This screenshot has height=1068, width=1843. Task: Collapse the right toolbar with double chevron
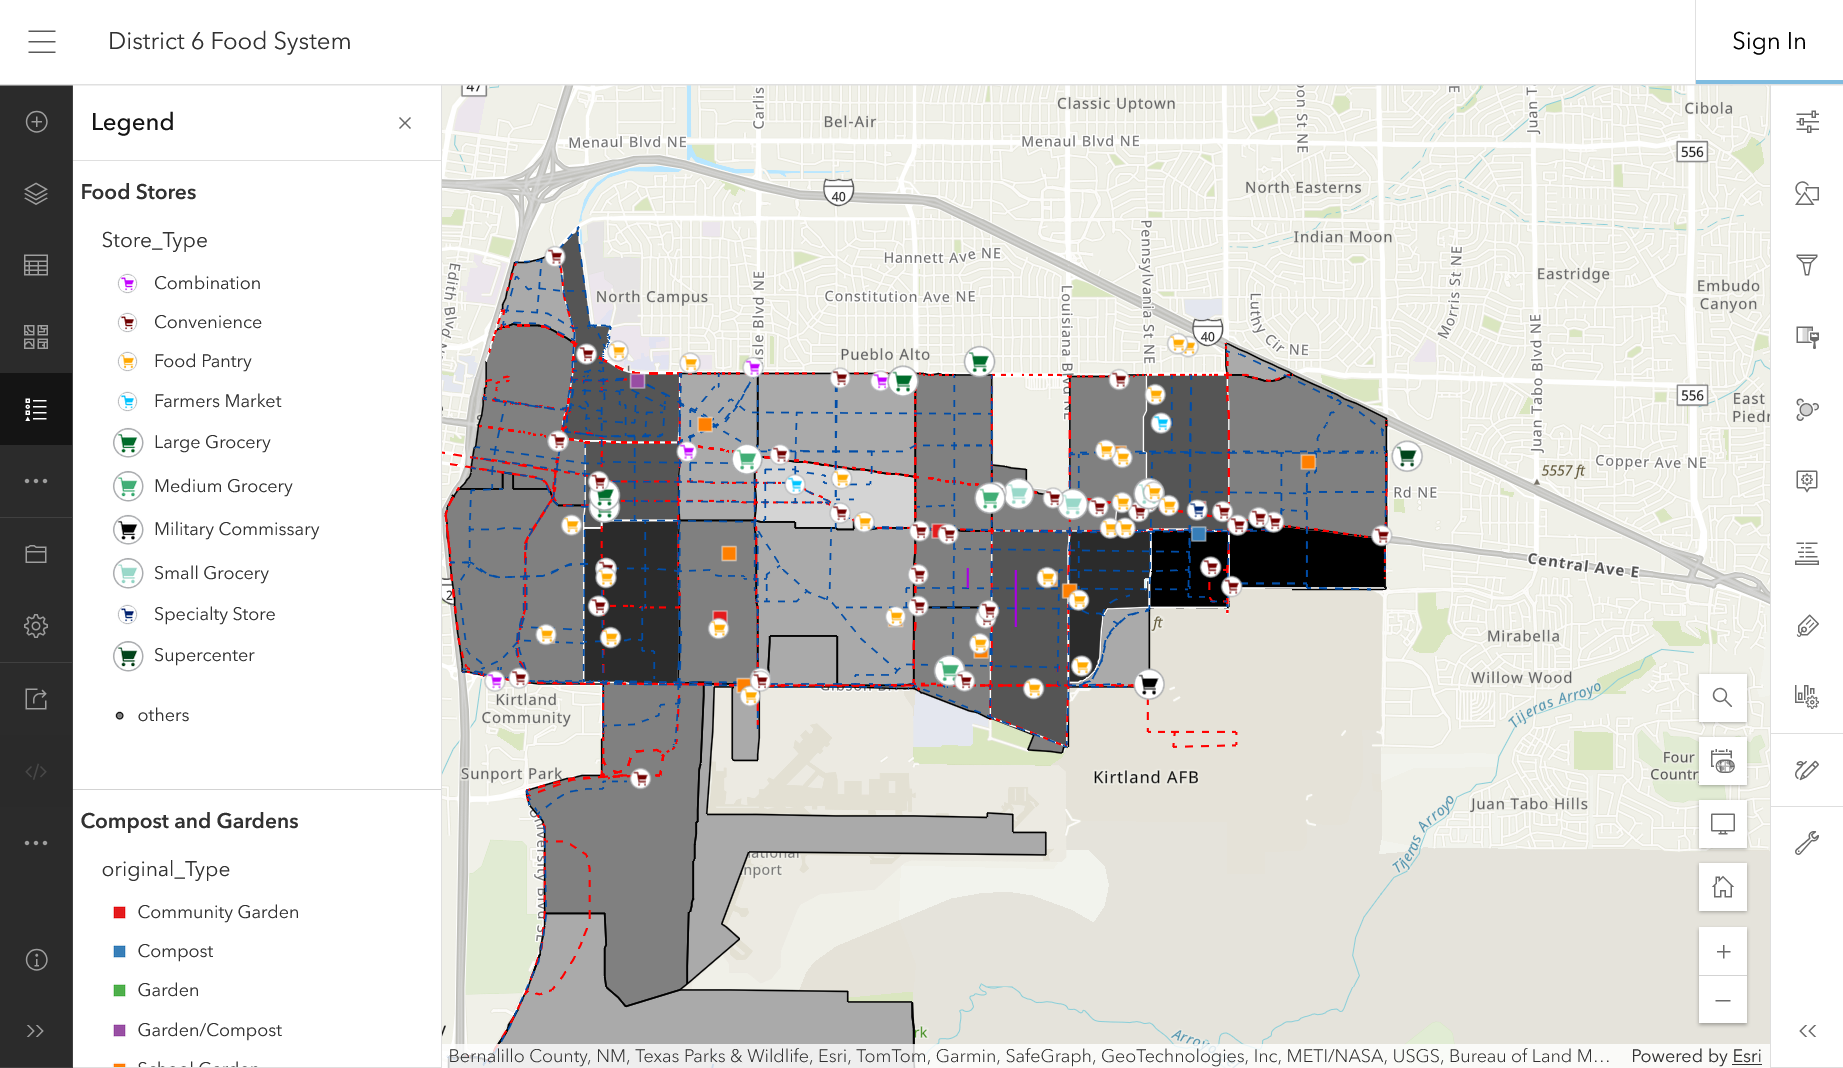coord(1808,1031)
